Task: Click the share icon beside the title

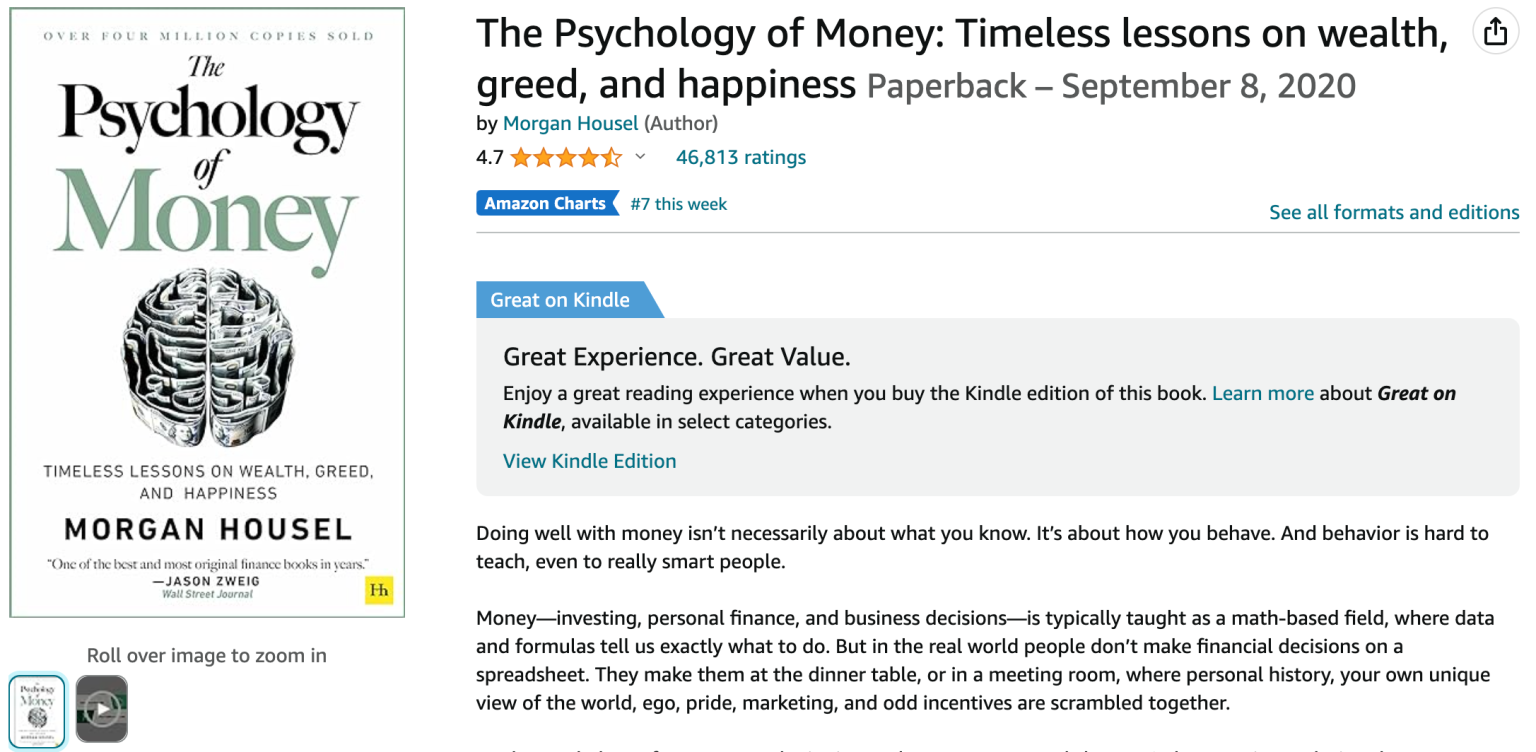Action: point(1495,33)
